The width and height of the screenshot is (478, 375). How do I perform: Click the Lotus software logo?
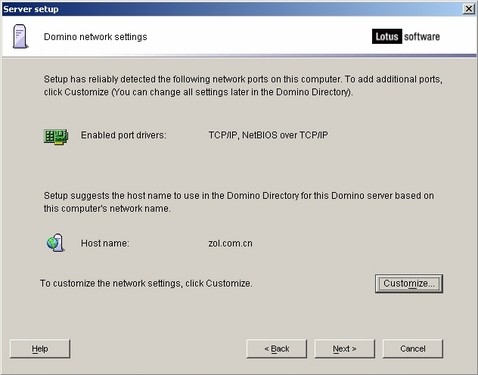point(406,36)
